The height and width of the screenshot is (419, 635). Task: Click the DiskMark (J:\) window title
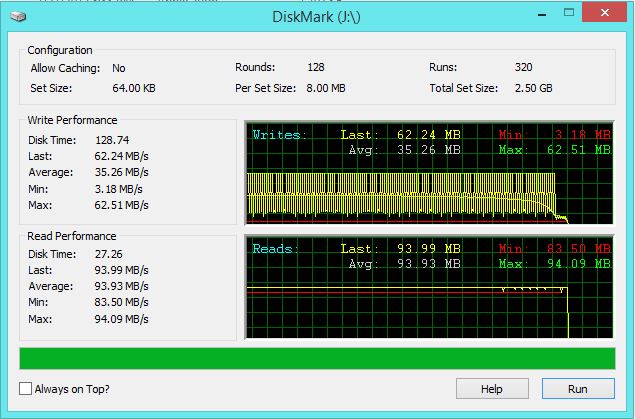316,17
